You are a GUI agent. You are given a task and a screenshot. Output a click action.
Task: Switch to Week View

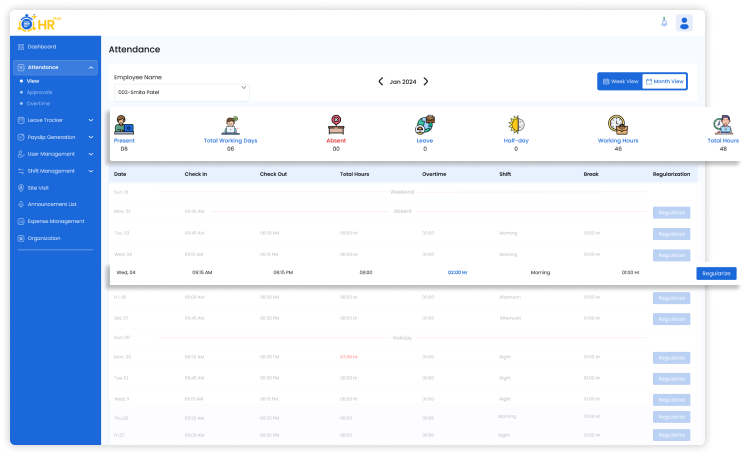[620, 81]
